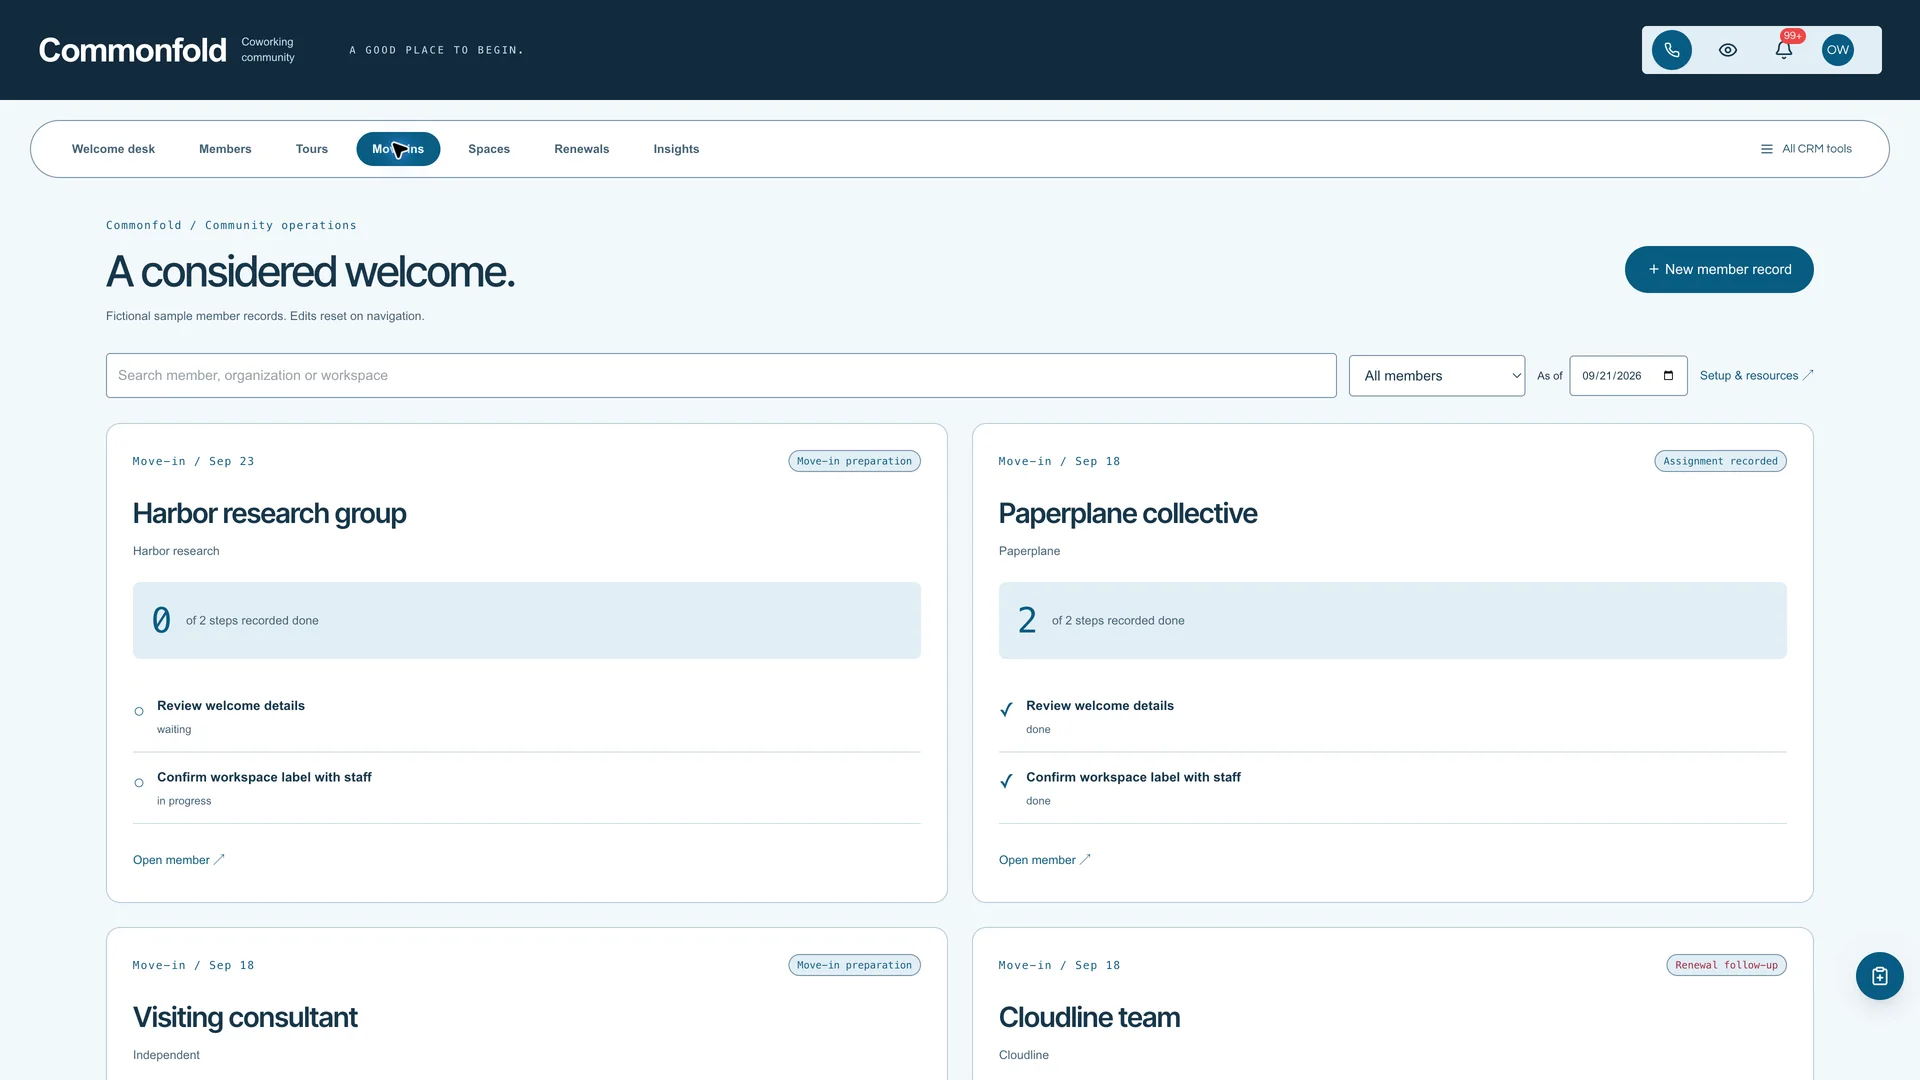The width and height of the screenshot is (1920, 1080).
Task: Click the As of date field
Action: tap(1628, 376)
